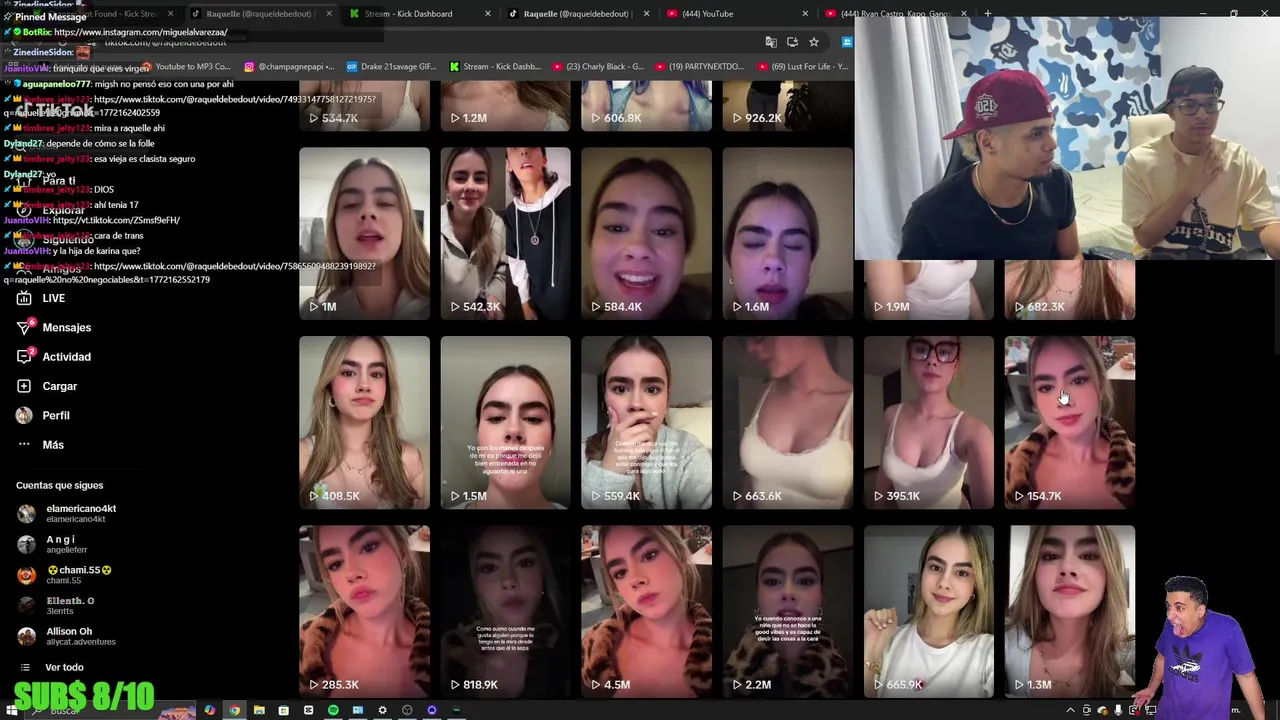Open the @champagnepapi bookmark
Screen dimensions: 1280x720
(288, 67)
